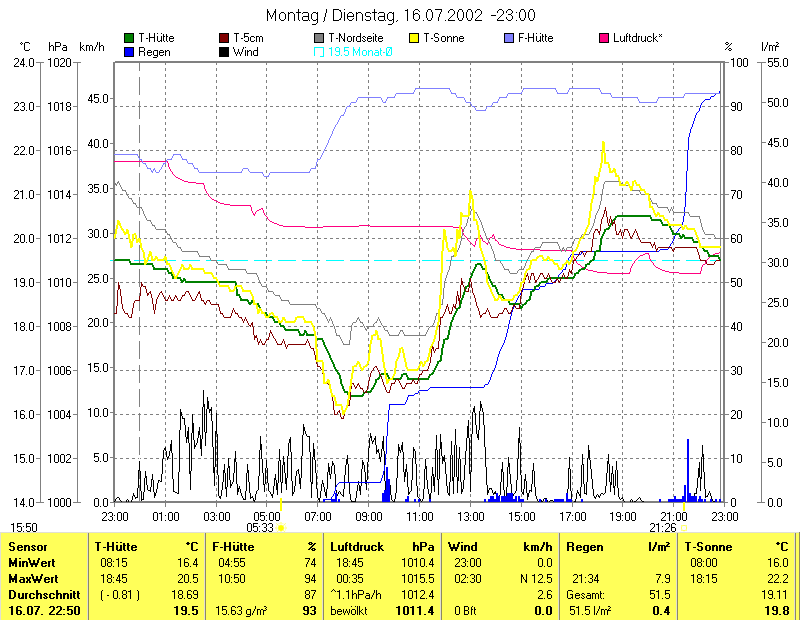800x620 pixels.
Task: Click the Durchschnitt row label
Action: [x=40, y=593]
